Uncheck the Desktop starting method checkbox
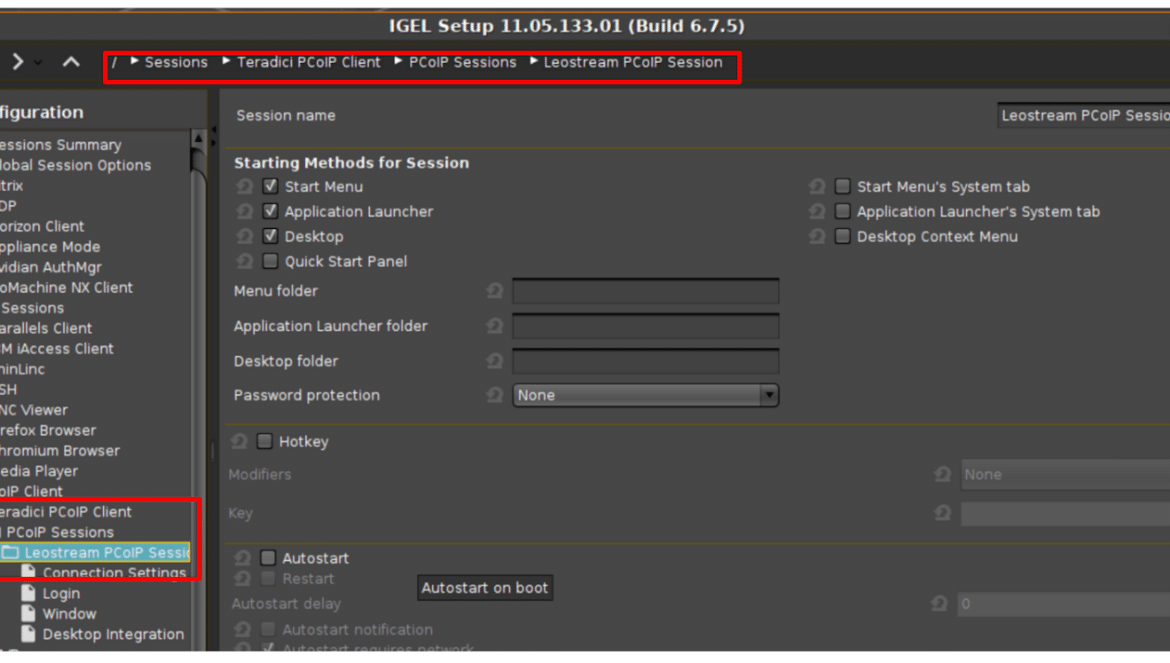 [270, 236]
